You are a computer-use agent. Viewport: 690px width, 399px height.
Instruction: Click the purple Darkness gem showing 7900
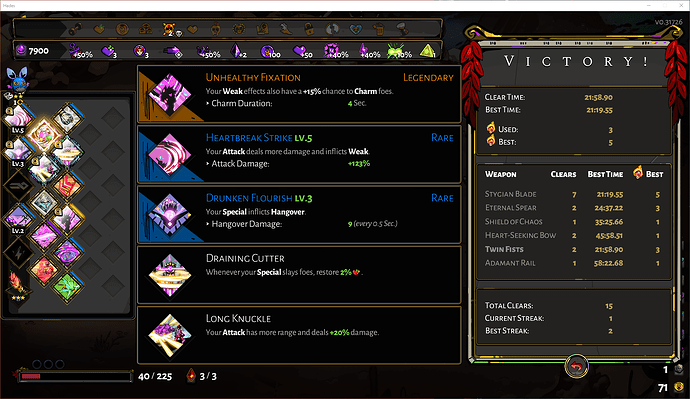coord(21,50)
